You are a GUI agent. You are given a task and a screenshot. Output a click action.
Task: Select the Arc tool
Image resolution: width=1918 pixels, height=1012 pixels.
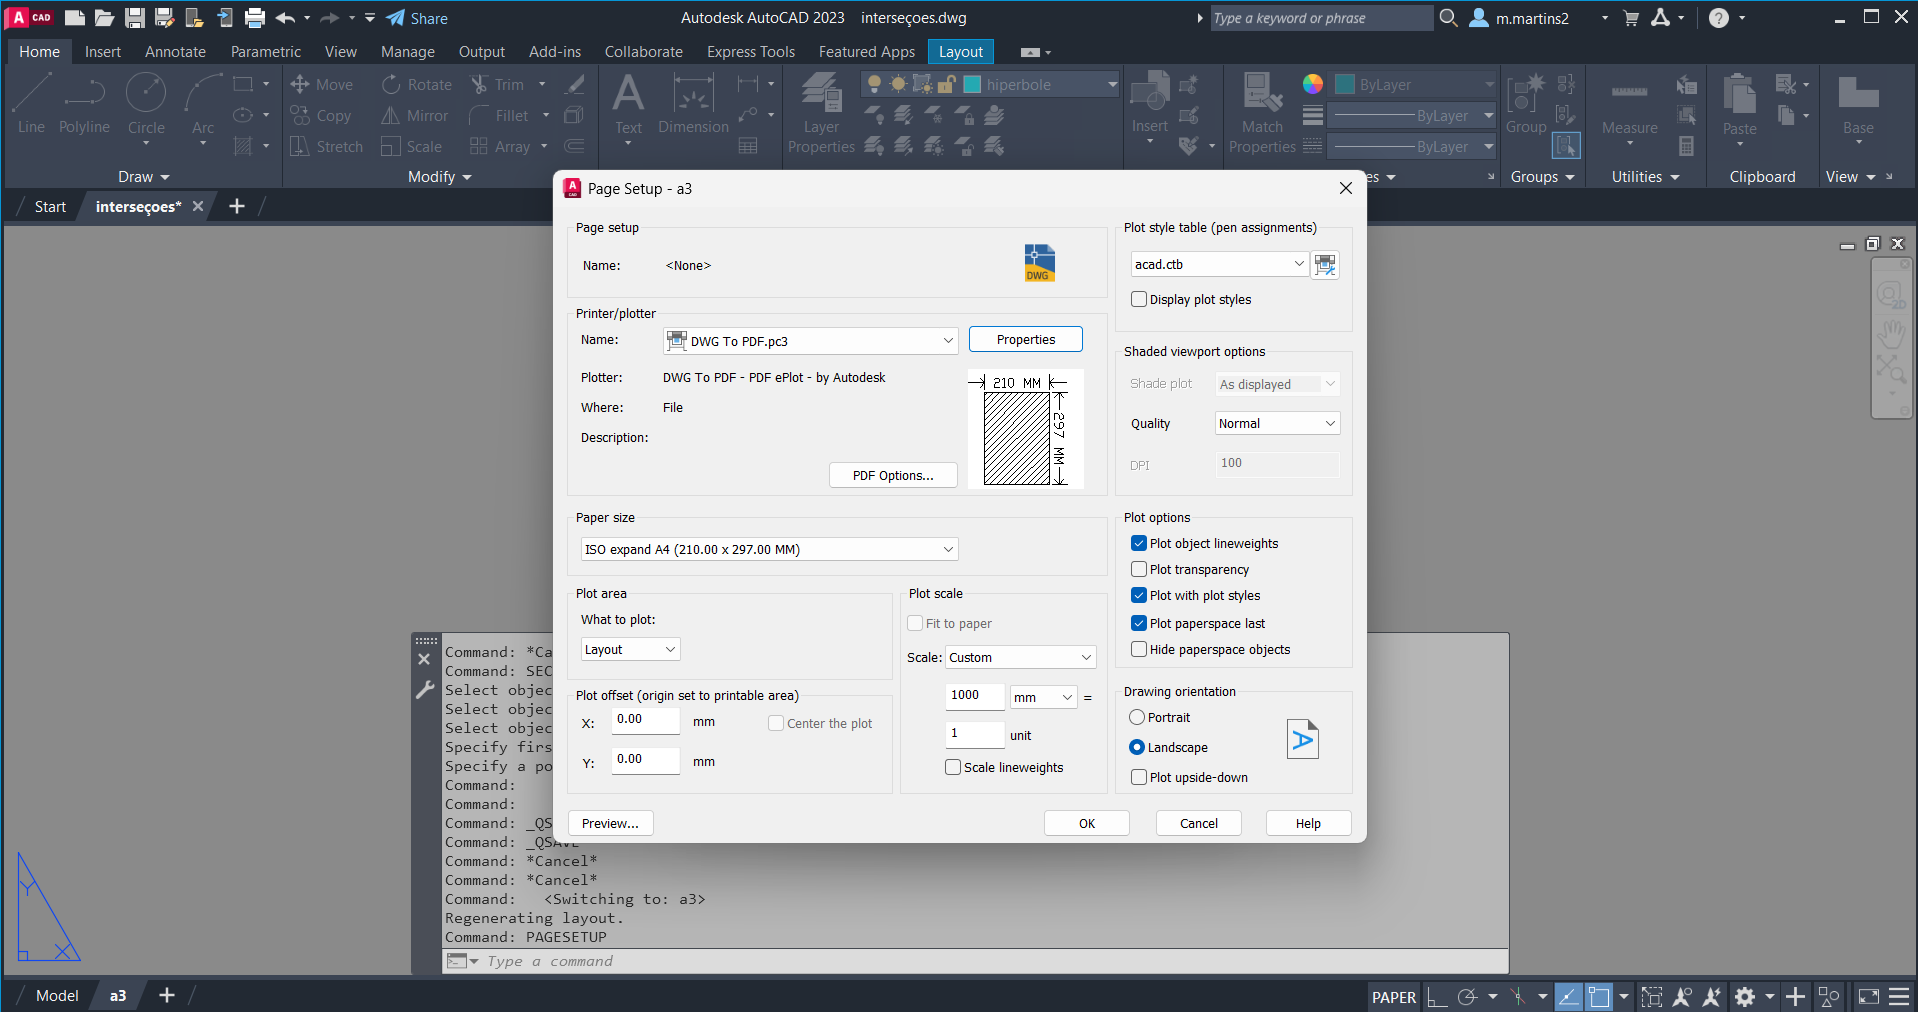(203, 104)
